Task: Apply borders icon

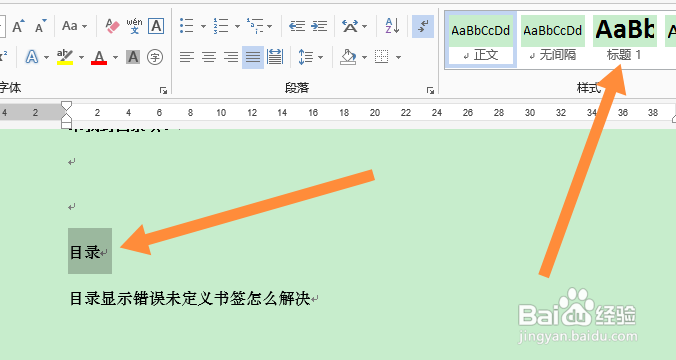Action: [x=382, y=57]
